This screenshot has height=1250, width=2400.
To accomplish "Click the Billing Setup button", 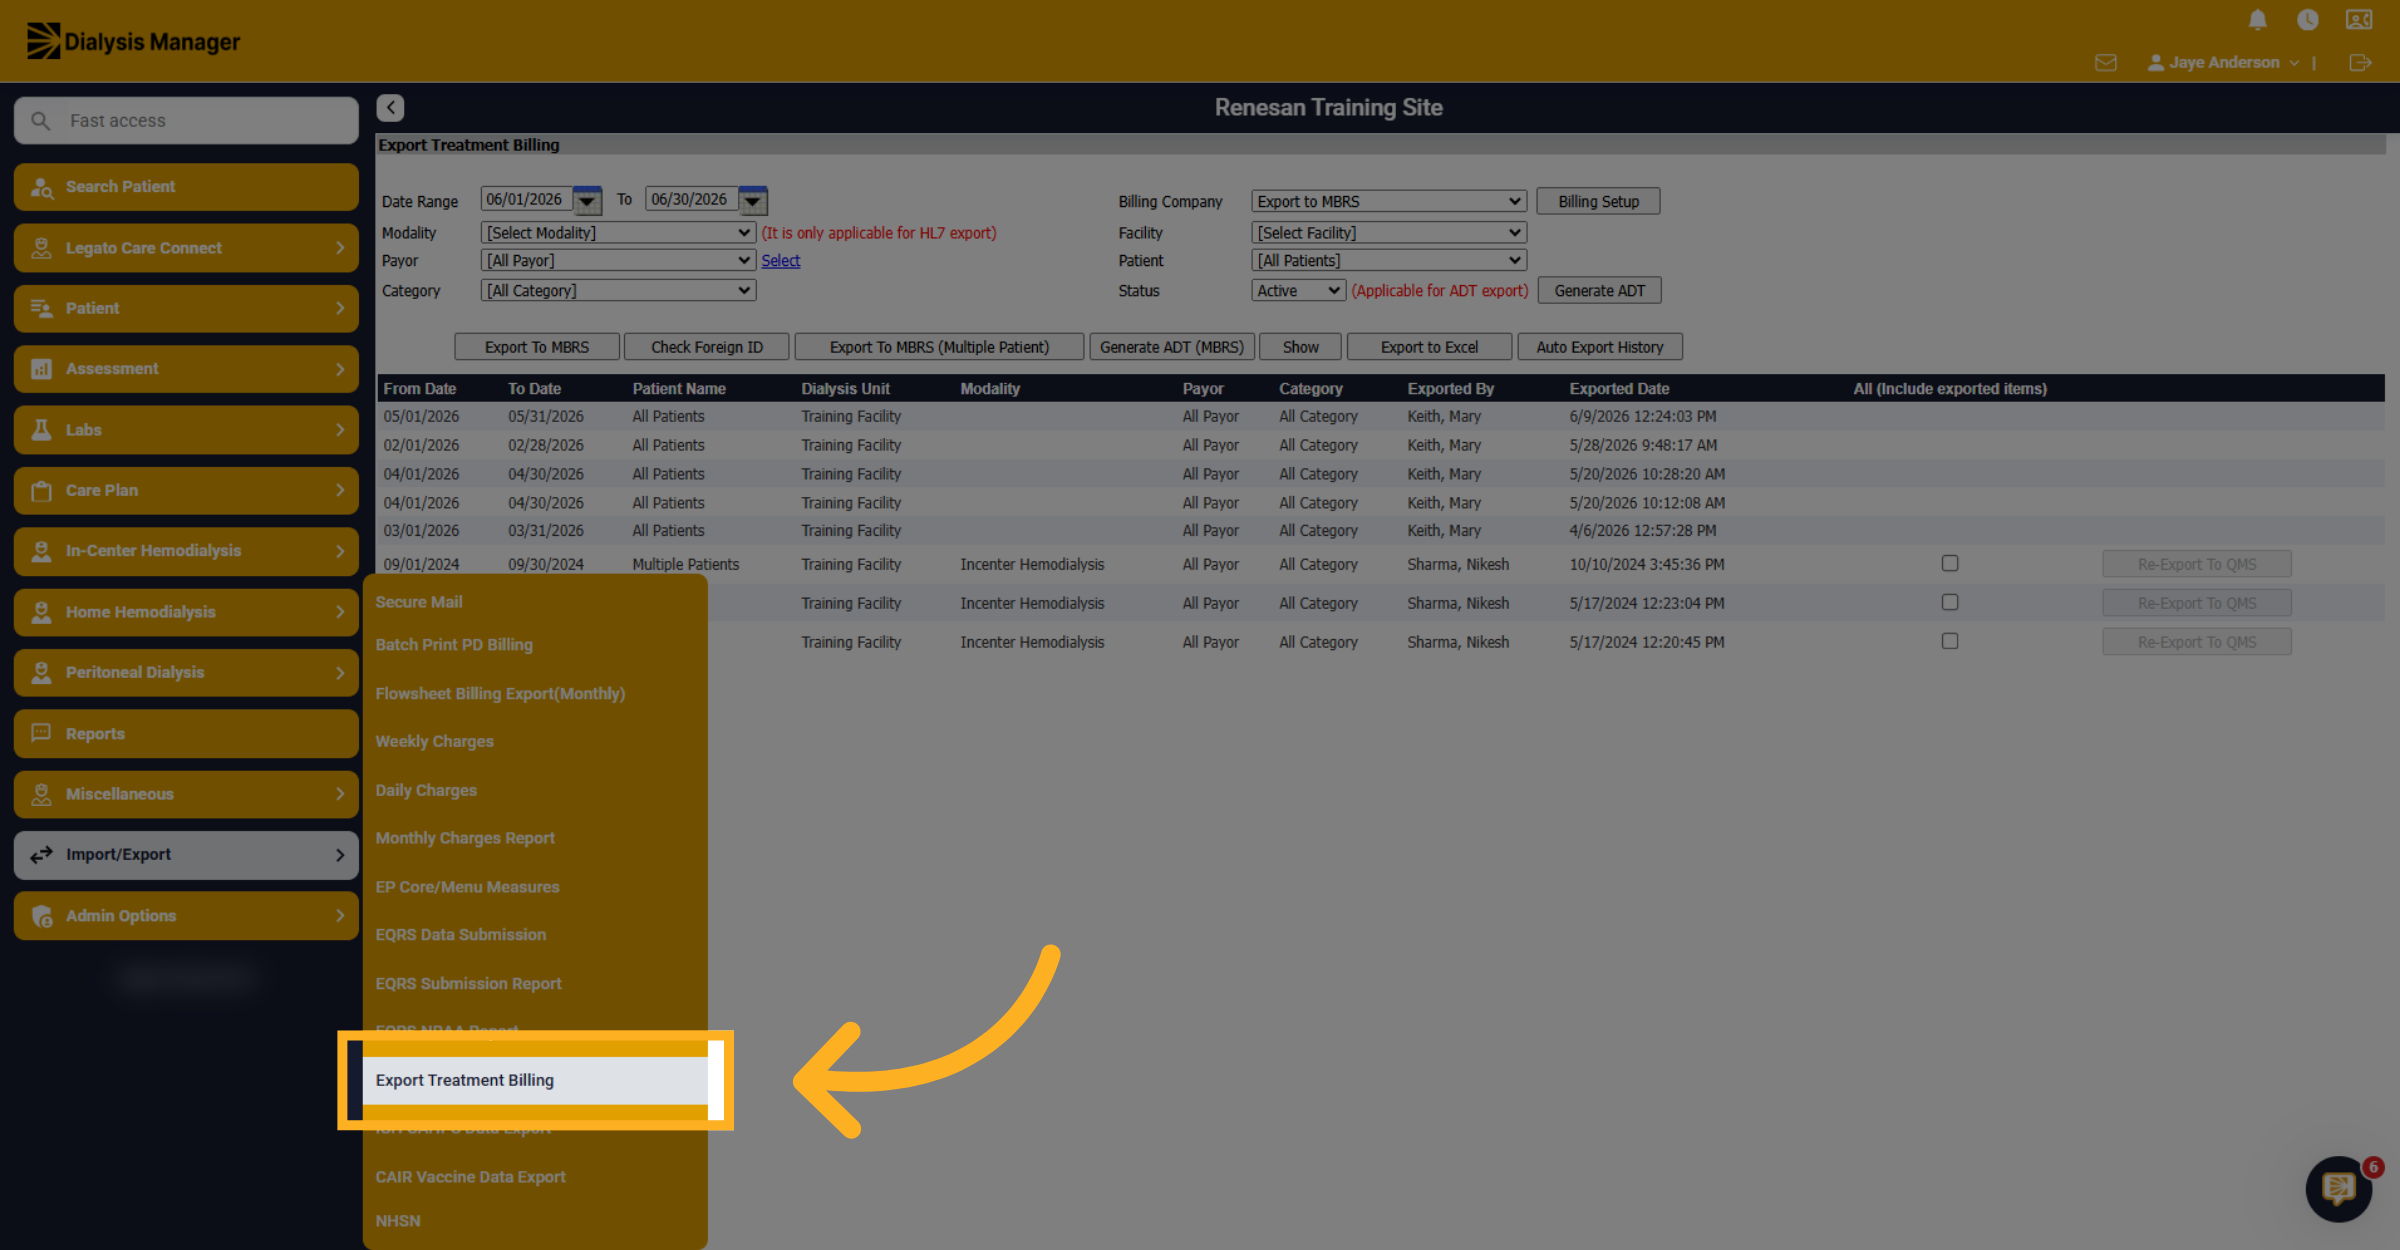I will click(x=1598, y=201).
